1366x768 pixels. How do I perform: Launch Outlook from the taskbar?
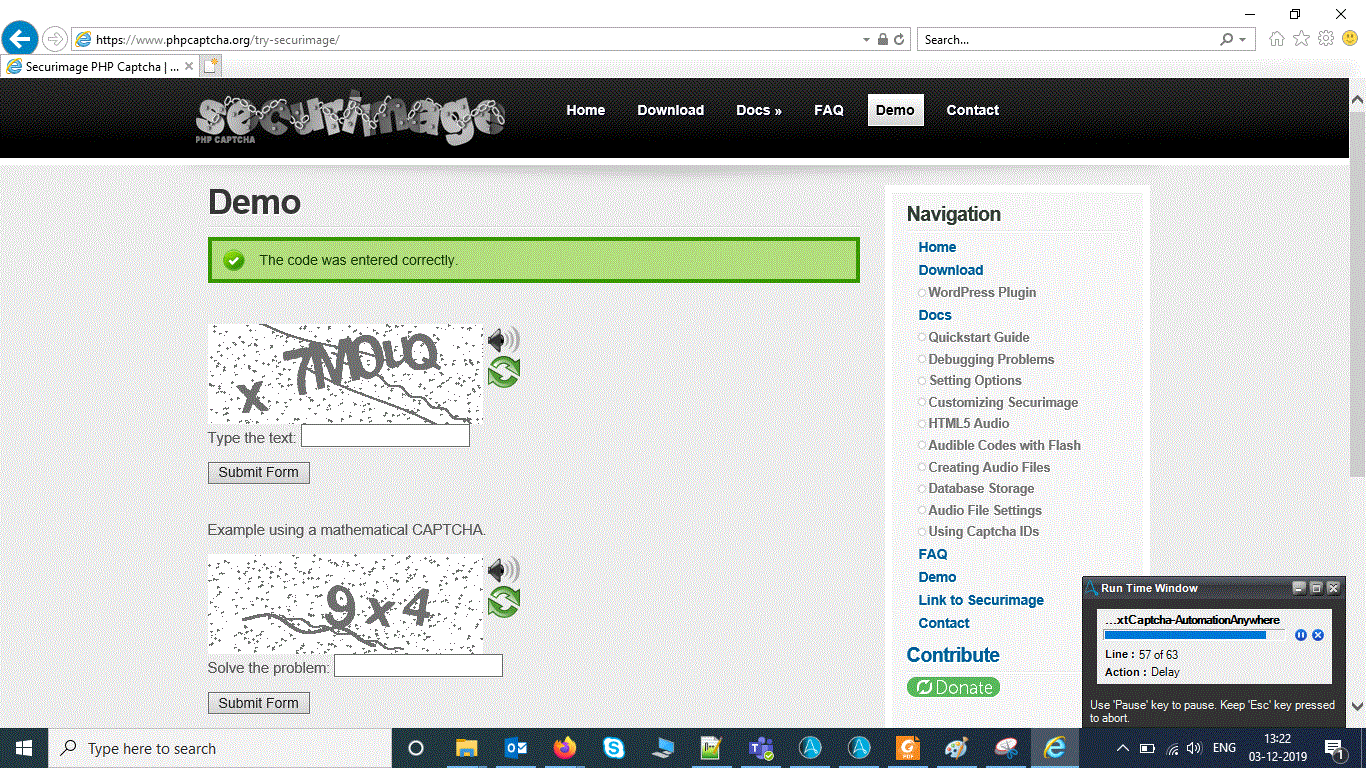click(516, 748)
